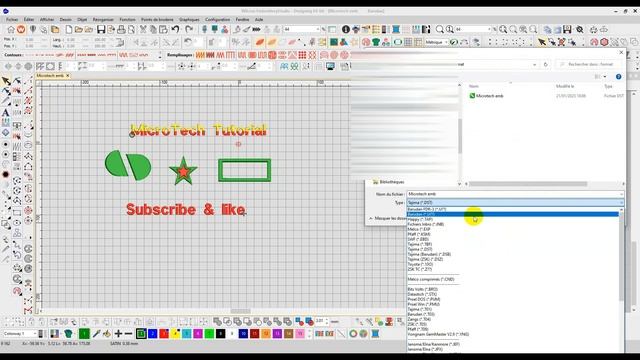This screenshot has height=360, width=640.
Task: Click the Rechercher dans search field
Action: 590,64
